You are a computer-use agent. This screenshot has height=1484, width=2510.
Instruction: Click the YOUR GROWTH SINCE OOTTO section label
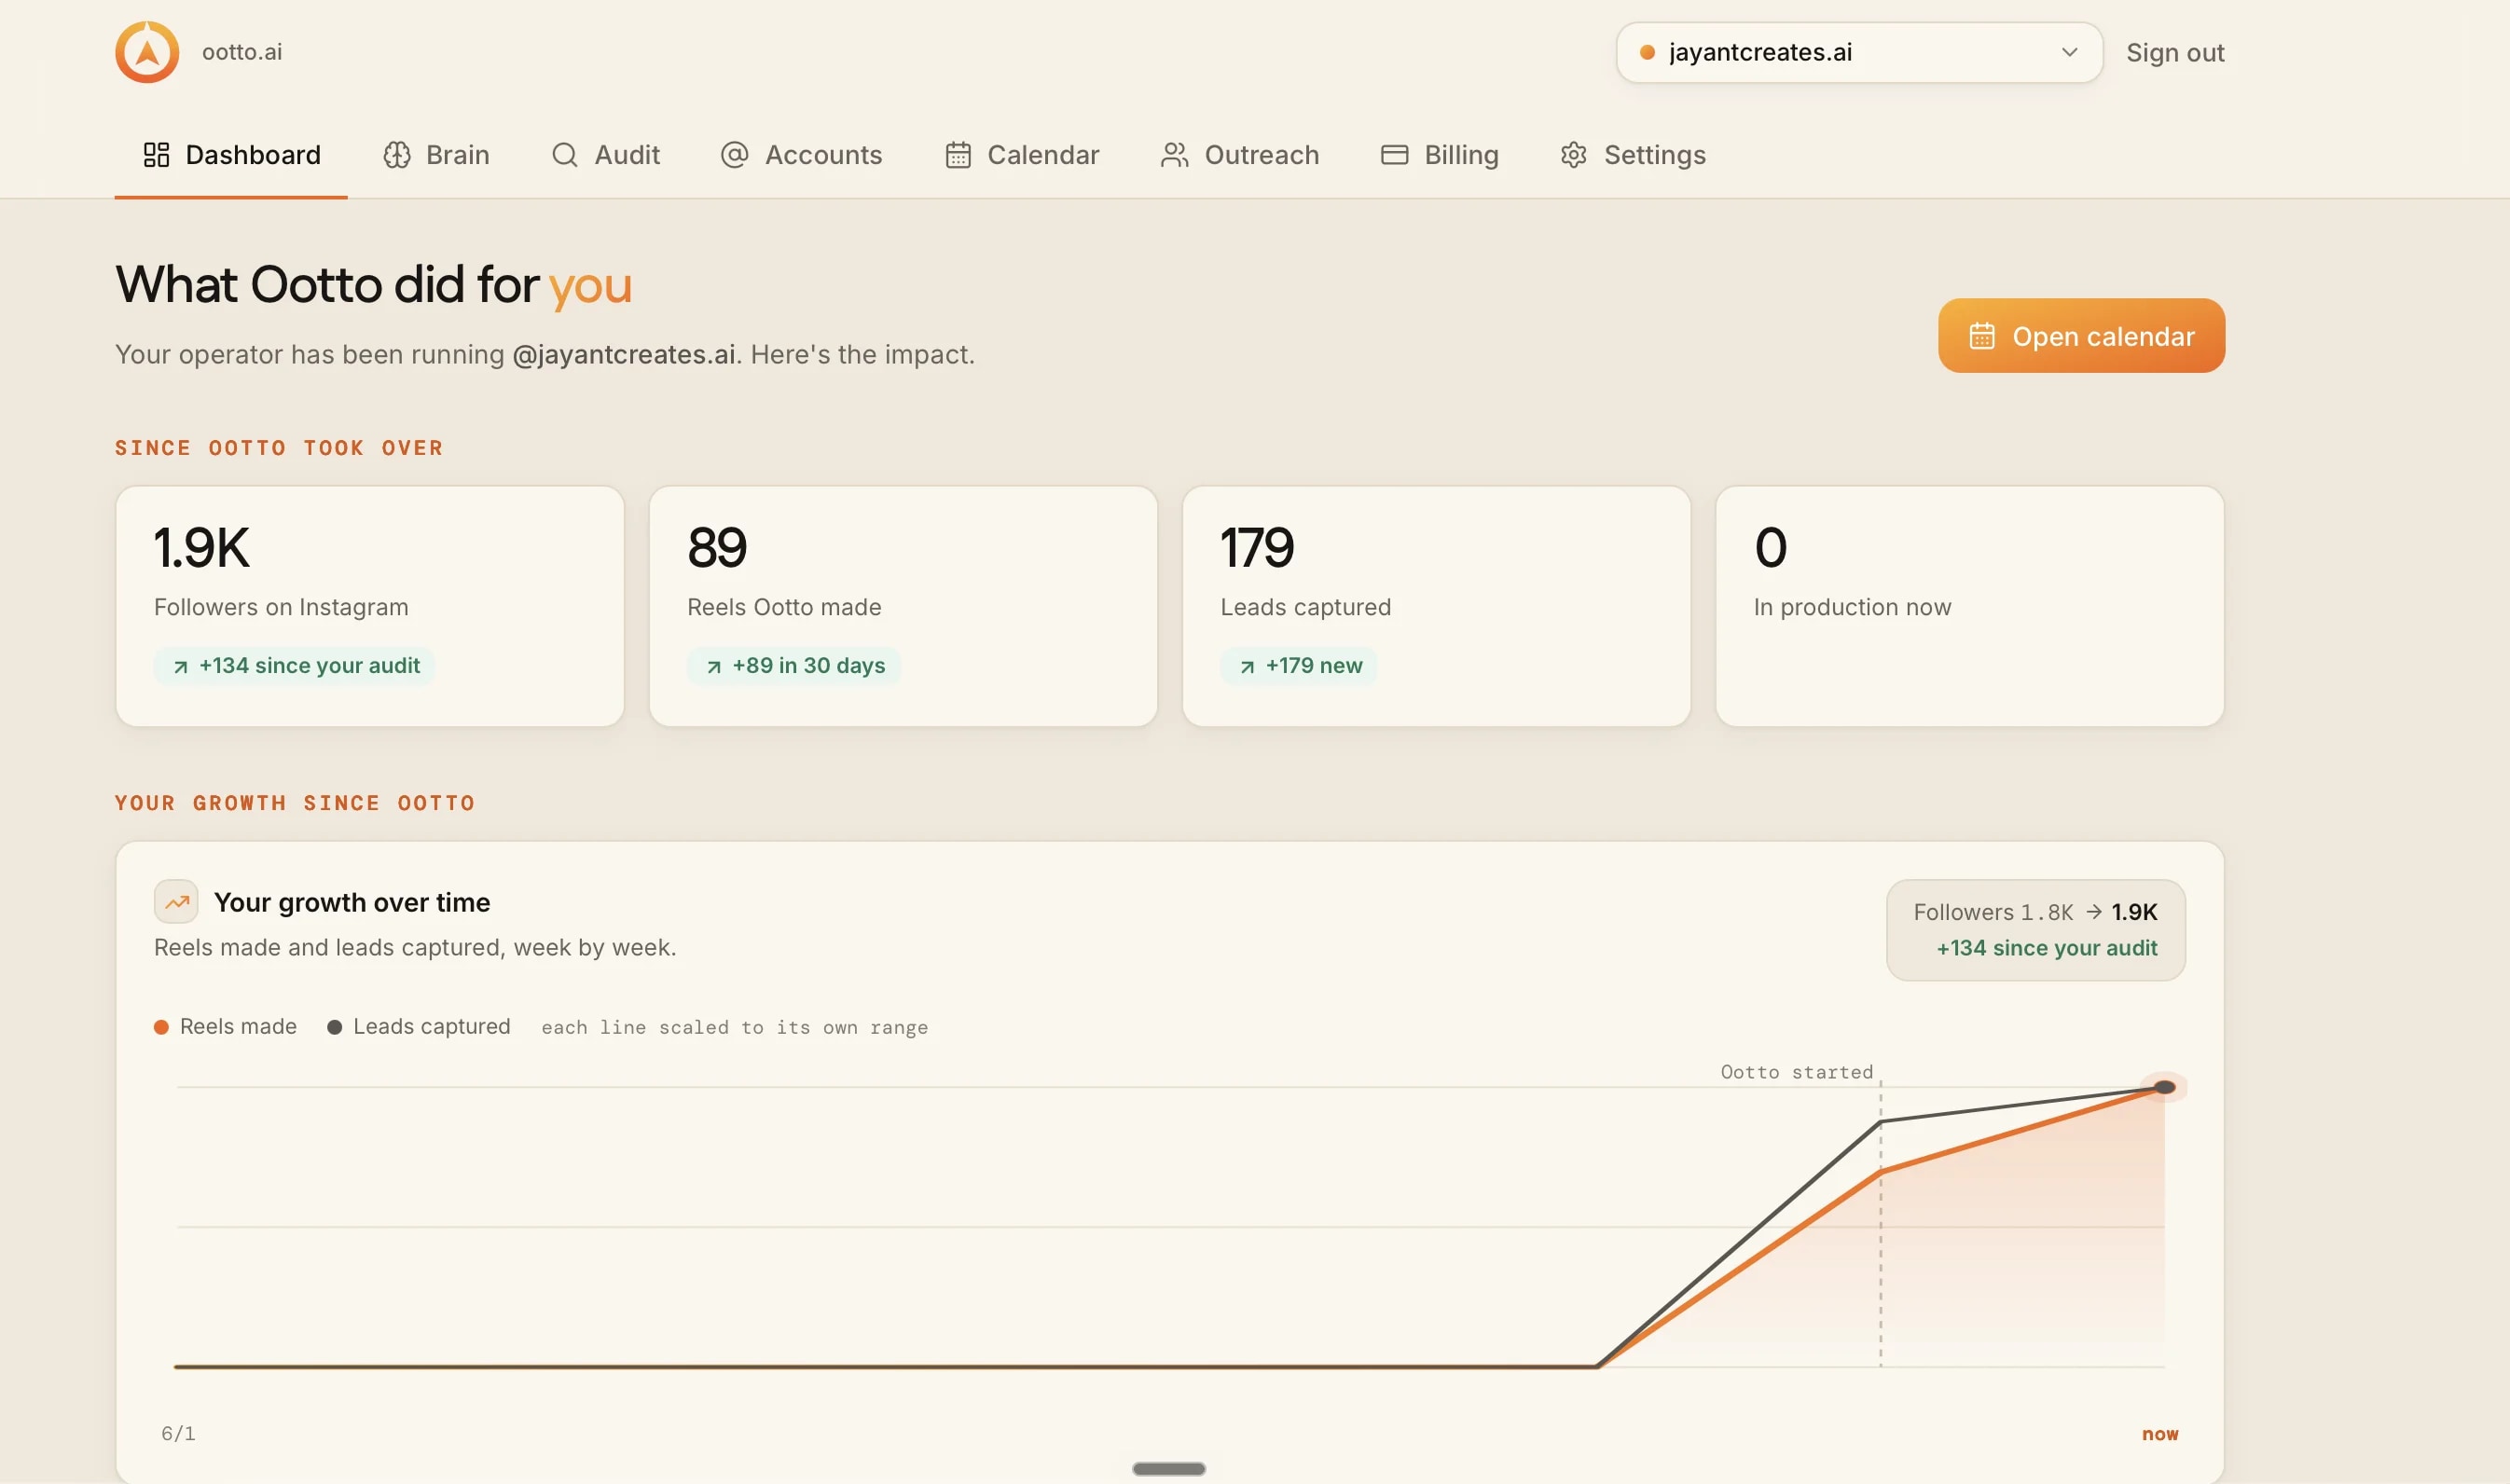(295, 803)
